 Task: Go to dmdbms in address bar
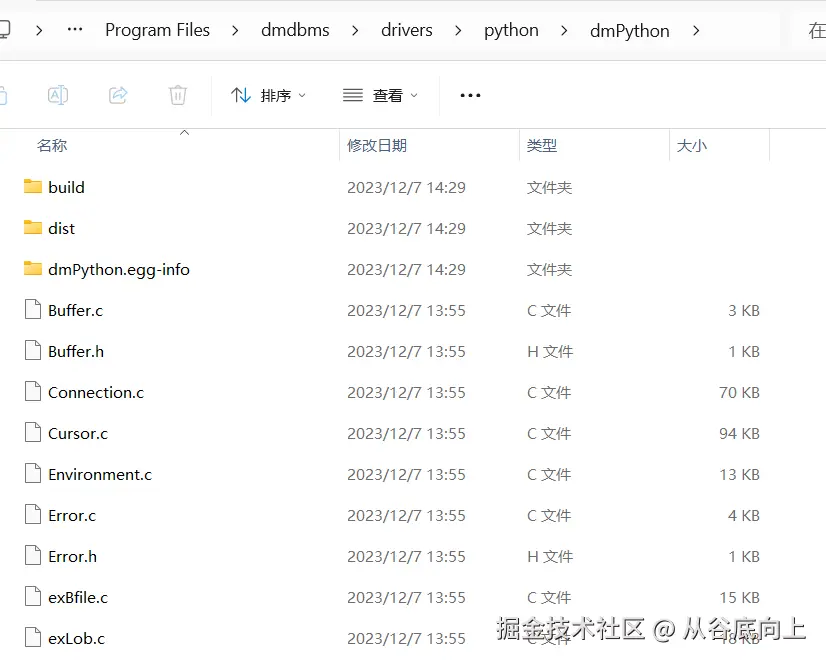coord(295,30)
